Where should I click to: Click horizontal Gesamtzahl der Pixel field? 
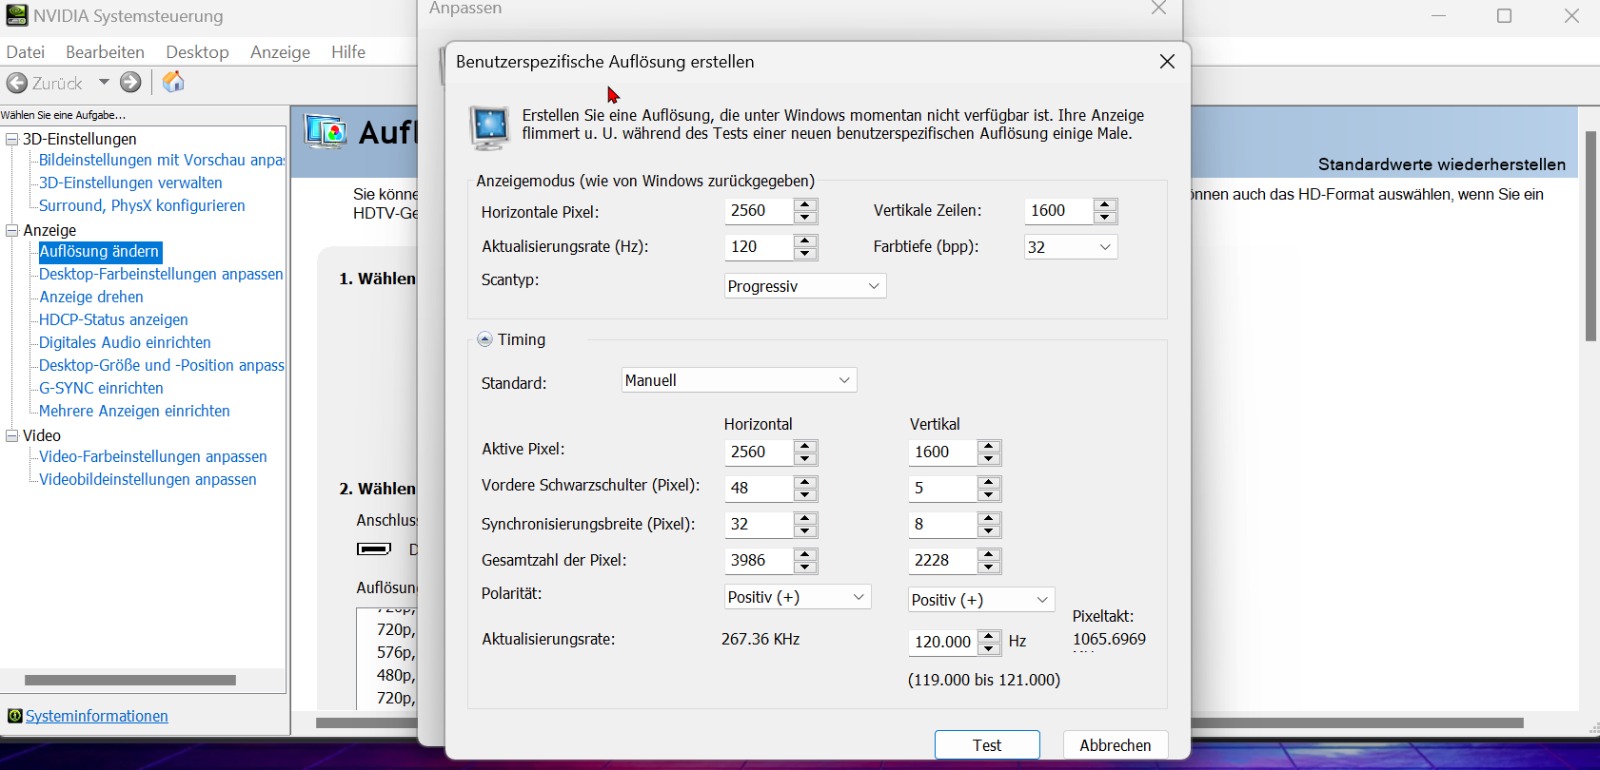pyautogui.click(x=758, y=561)
